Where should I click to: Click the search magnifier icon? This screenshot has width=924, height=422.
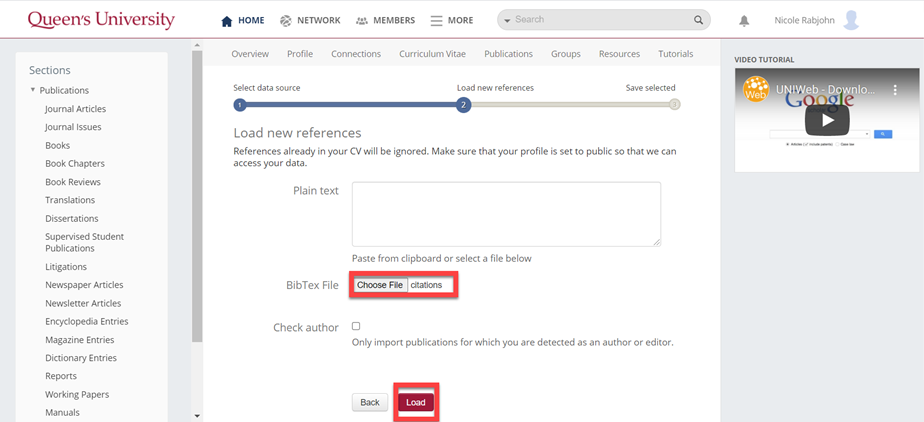[x=698, y=20]
